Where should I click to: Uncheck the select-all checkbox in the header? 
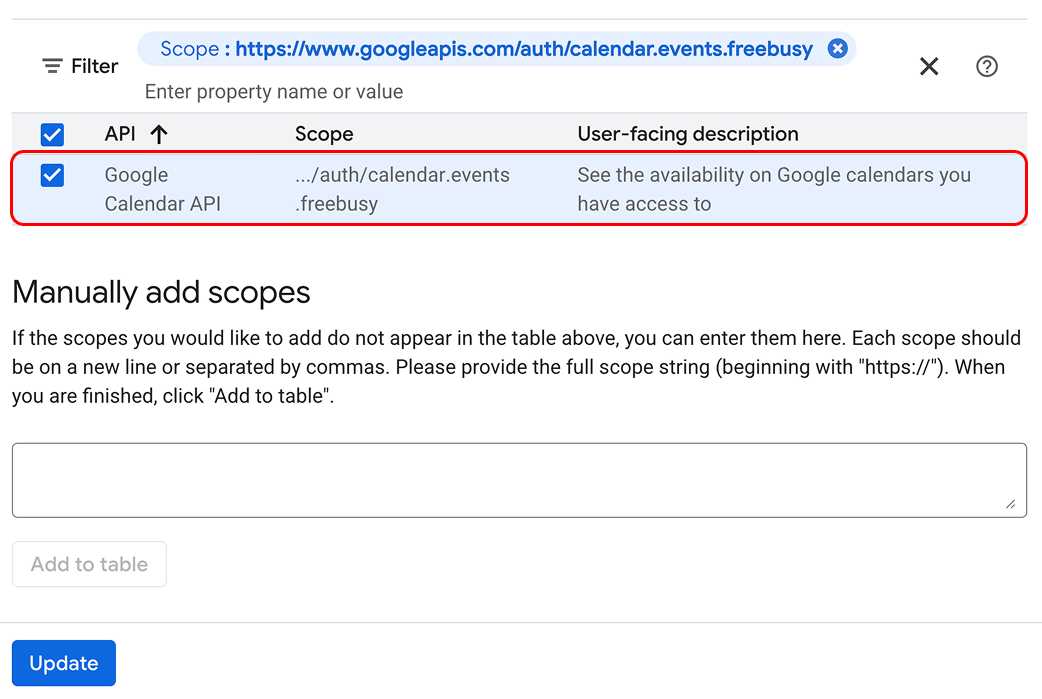point(51,133)
